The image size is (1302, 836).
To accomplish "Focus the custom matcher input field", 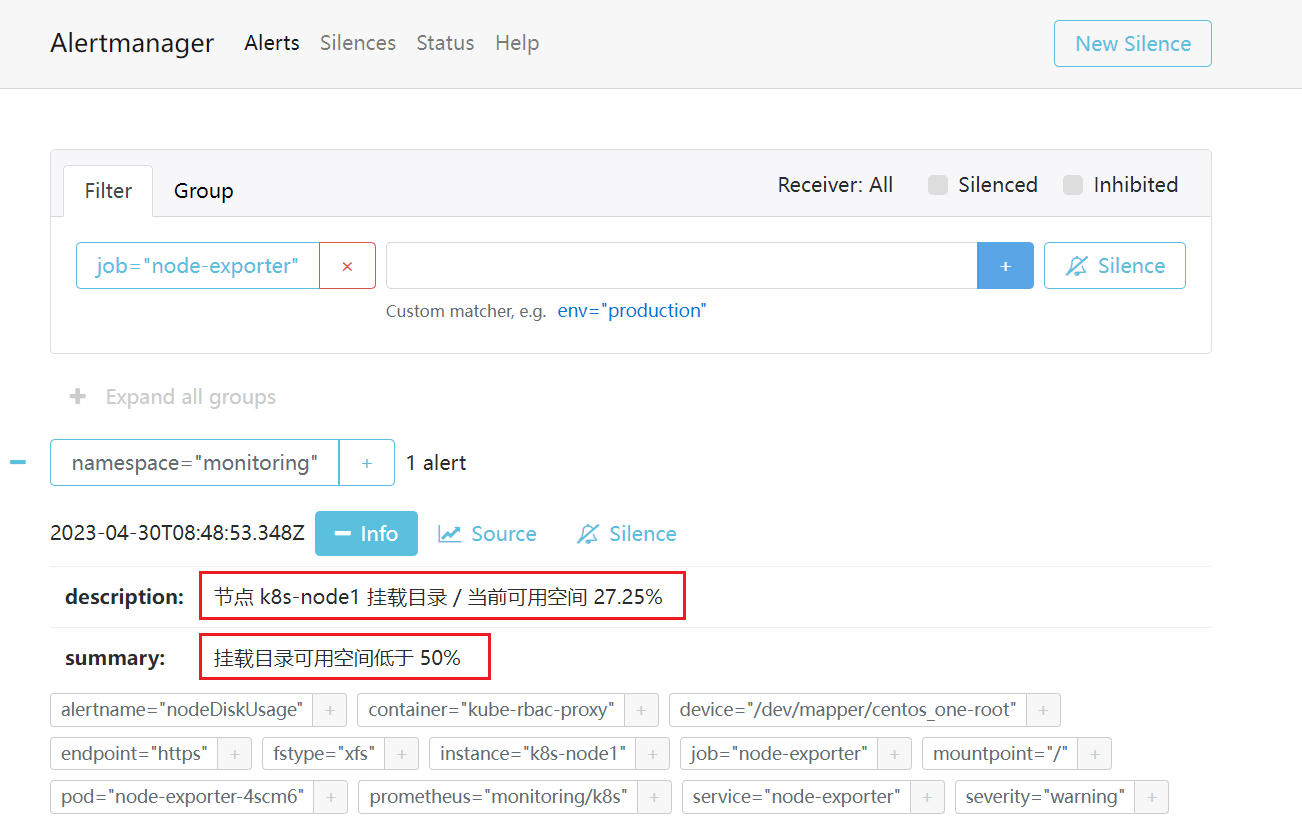I will pos(681,266).
